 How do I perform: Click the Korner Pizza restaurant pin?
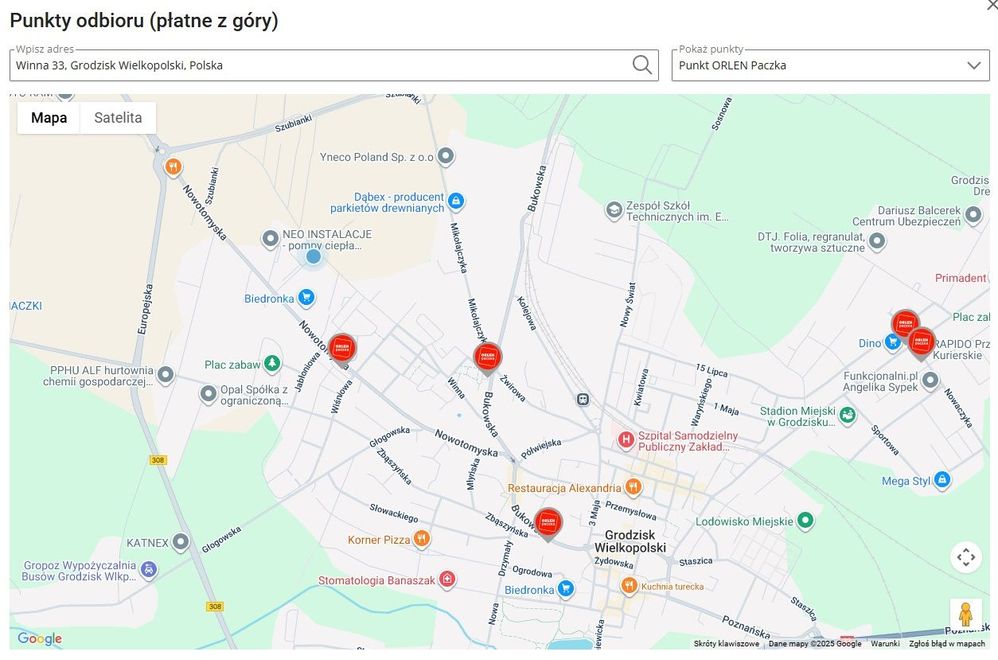pyautogui.click(x=421, y=539)
